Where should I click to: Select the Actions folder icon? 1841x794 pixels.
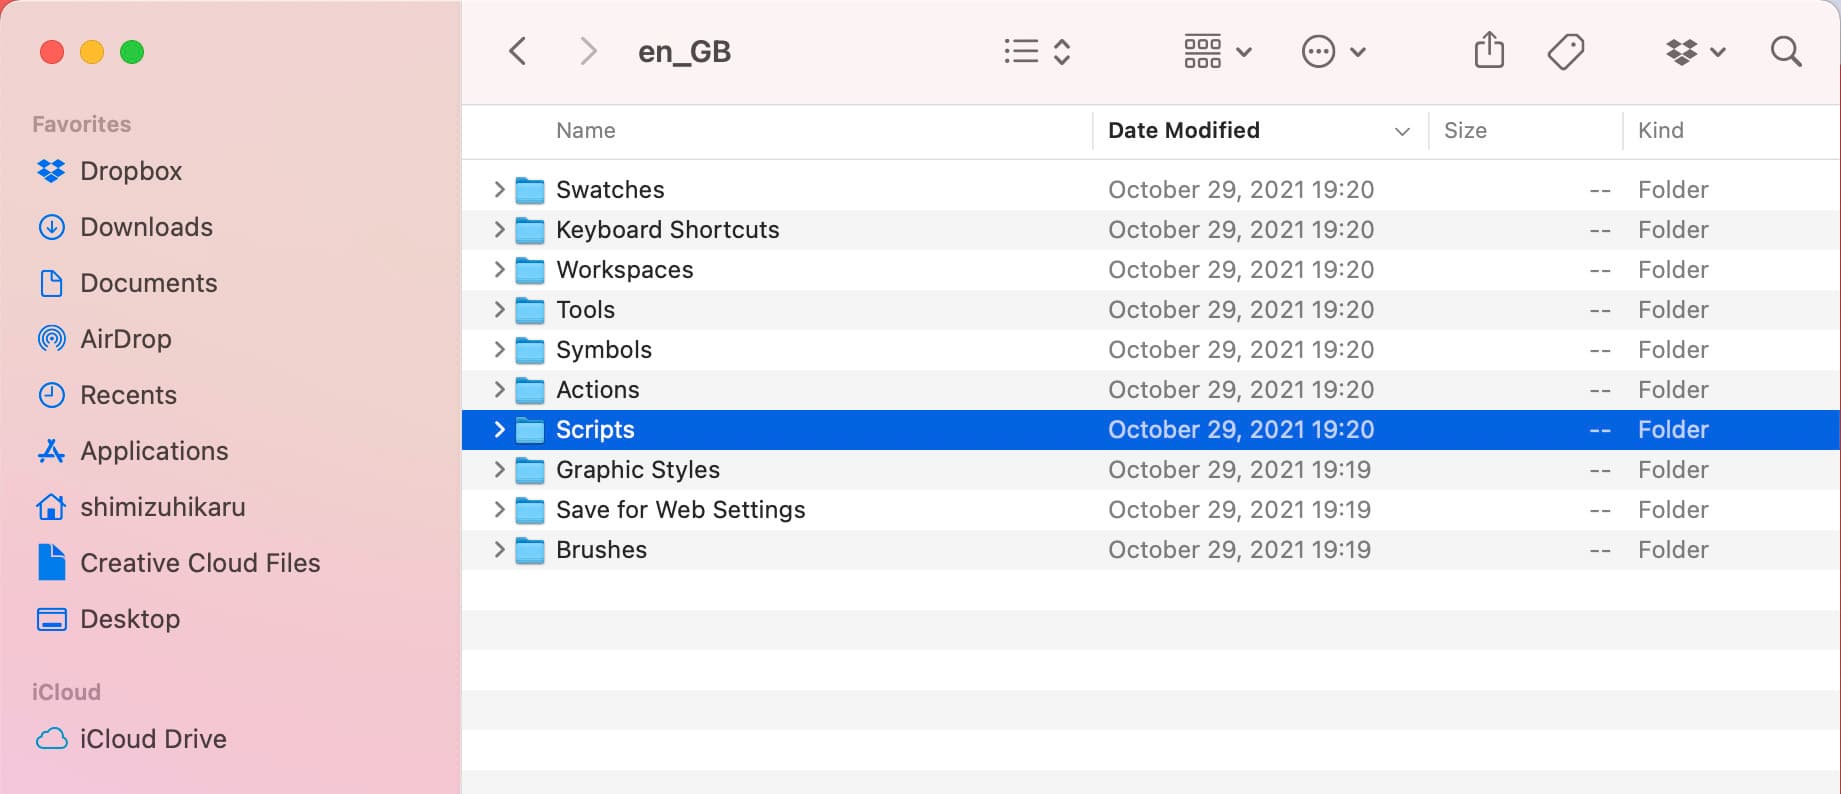[x=530, y=390]
